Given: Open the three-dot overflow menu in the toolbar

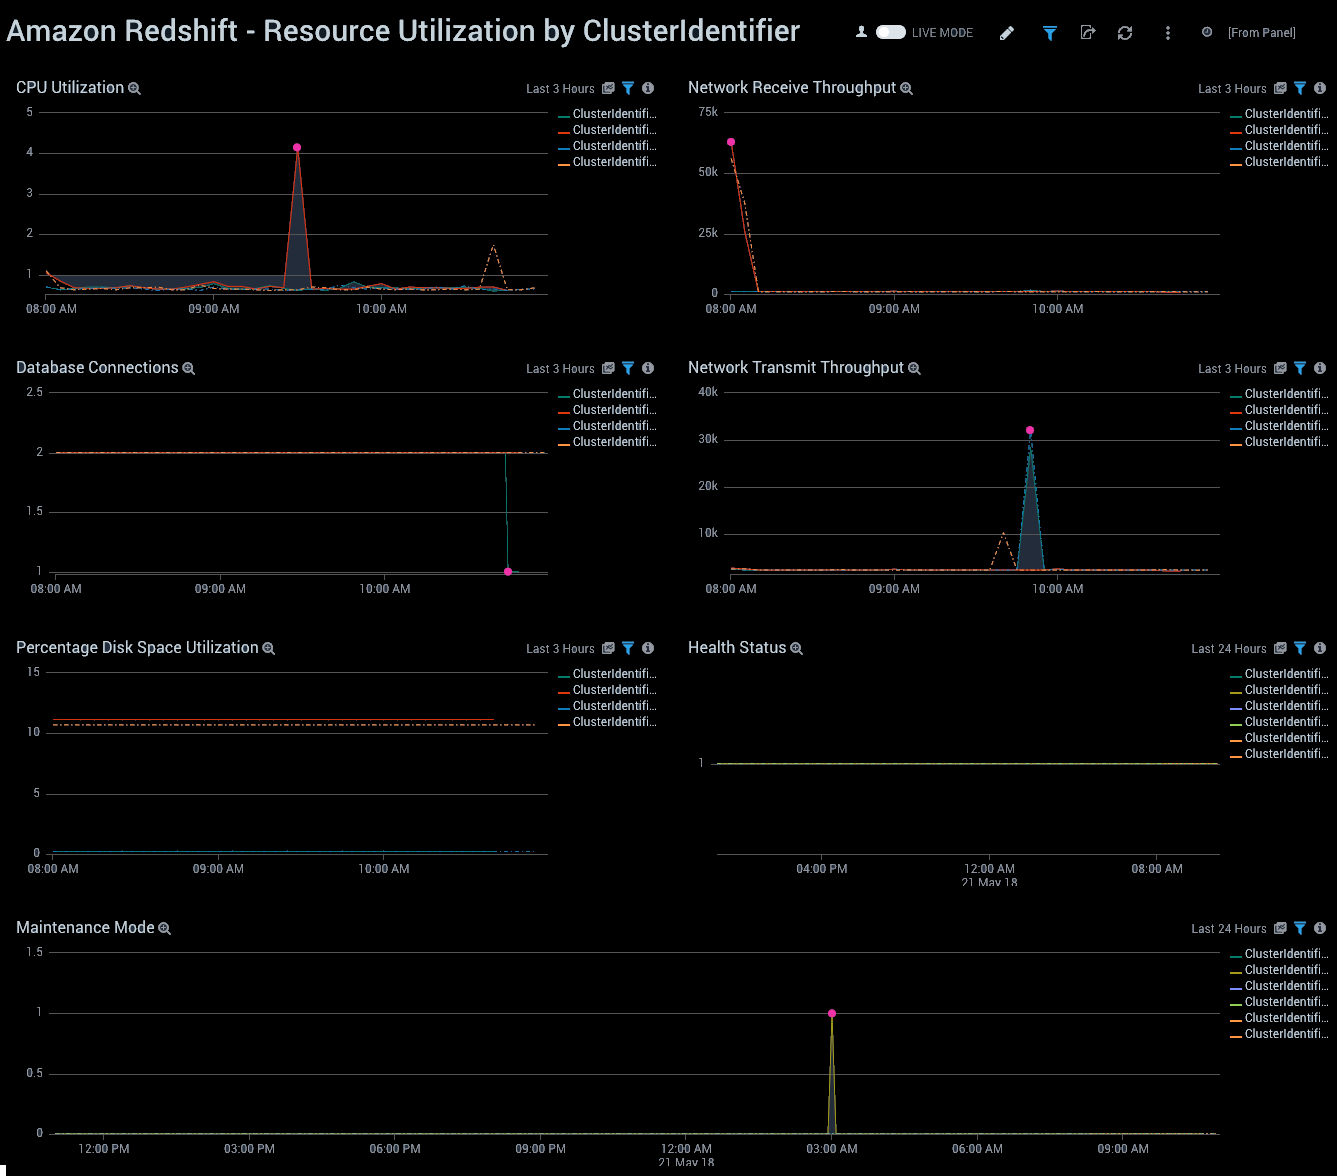Looking at the screenshot, I should click(x=1167, y=32).
